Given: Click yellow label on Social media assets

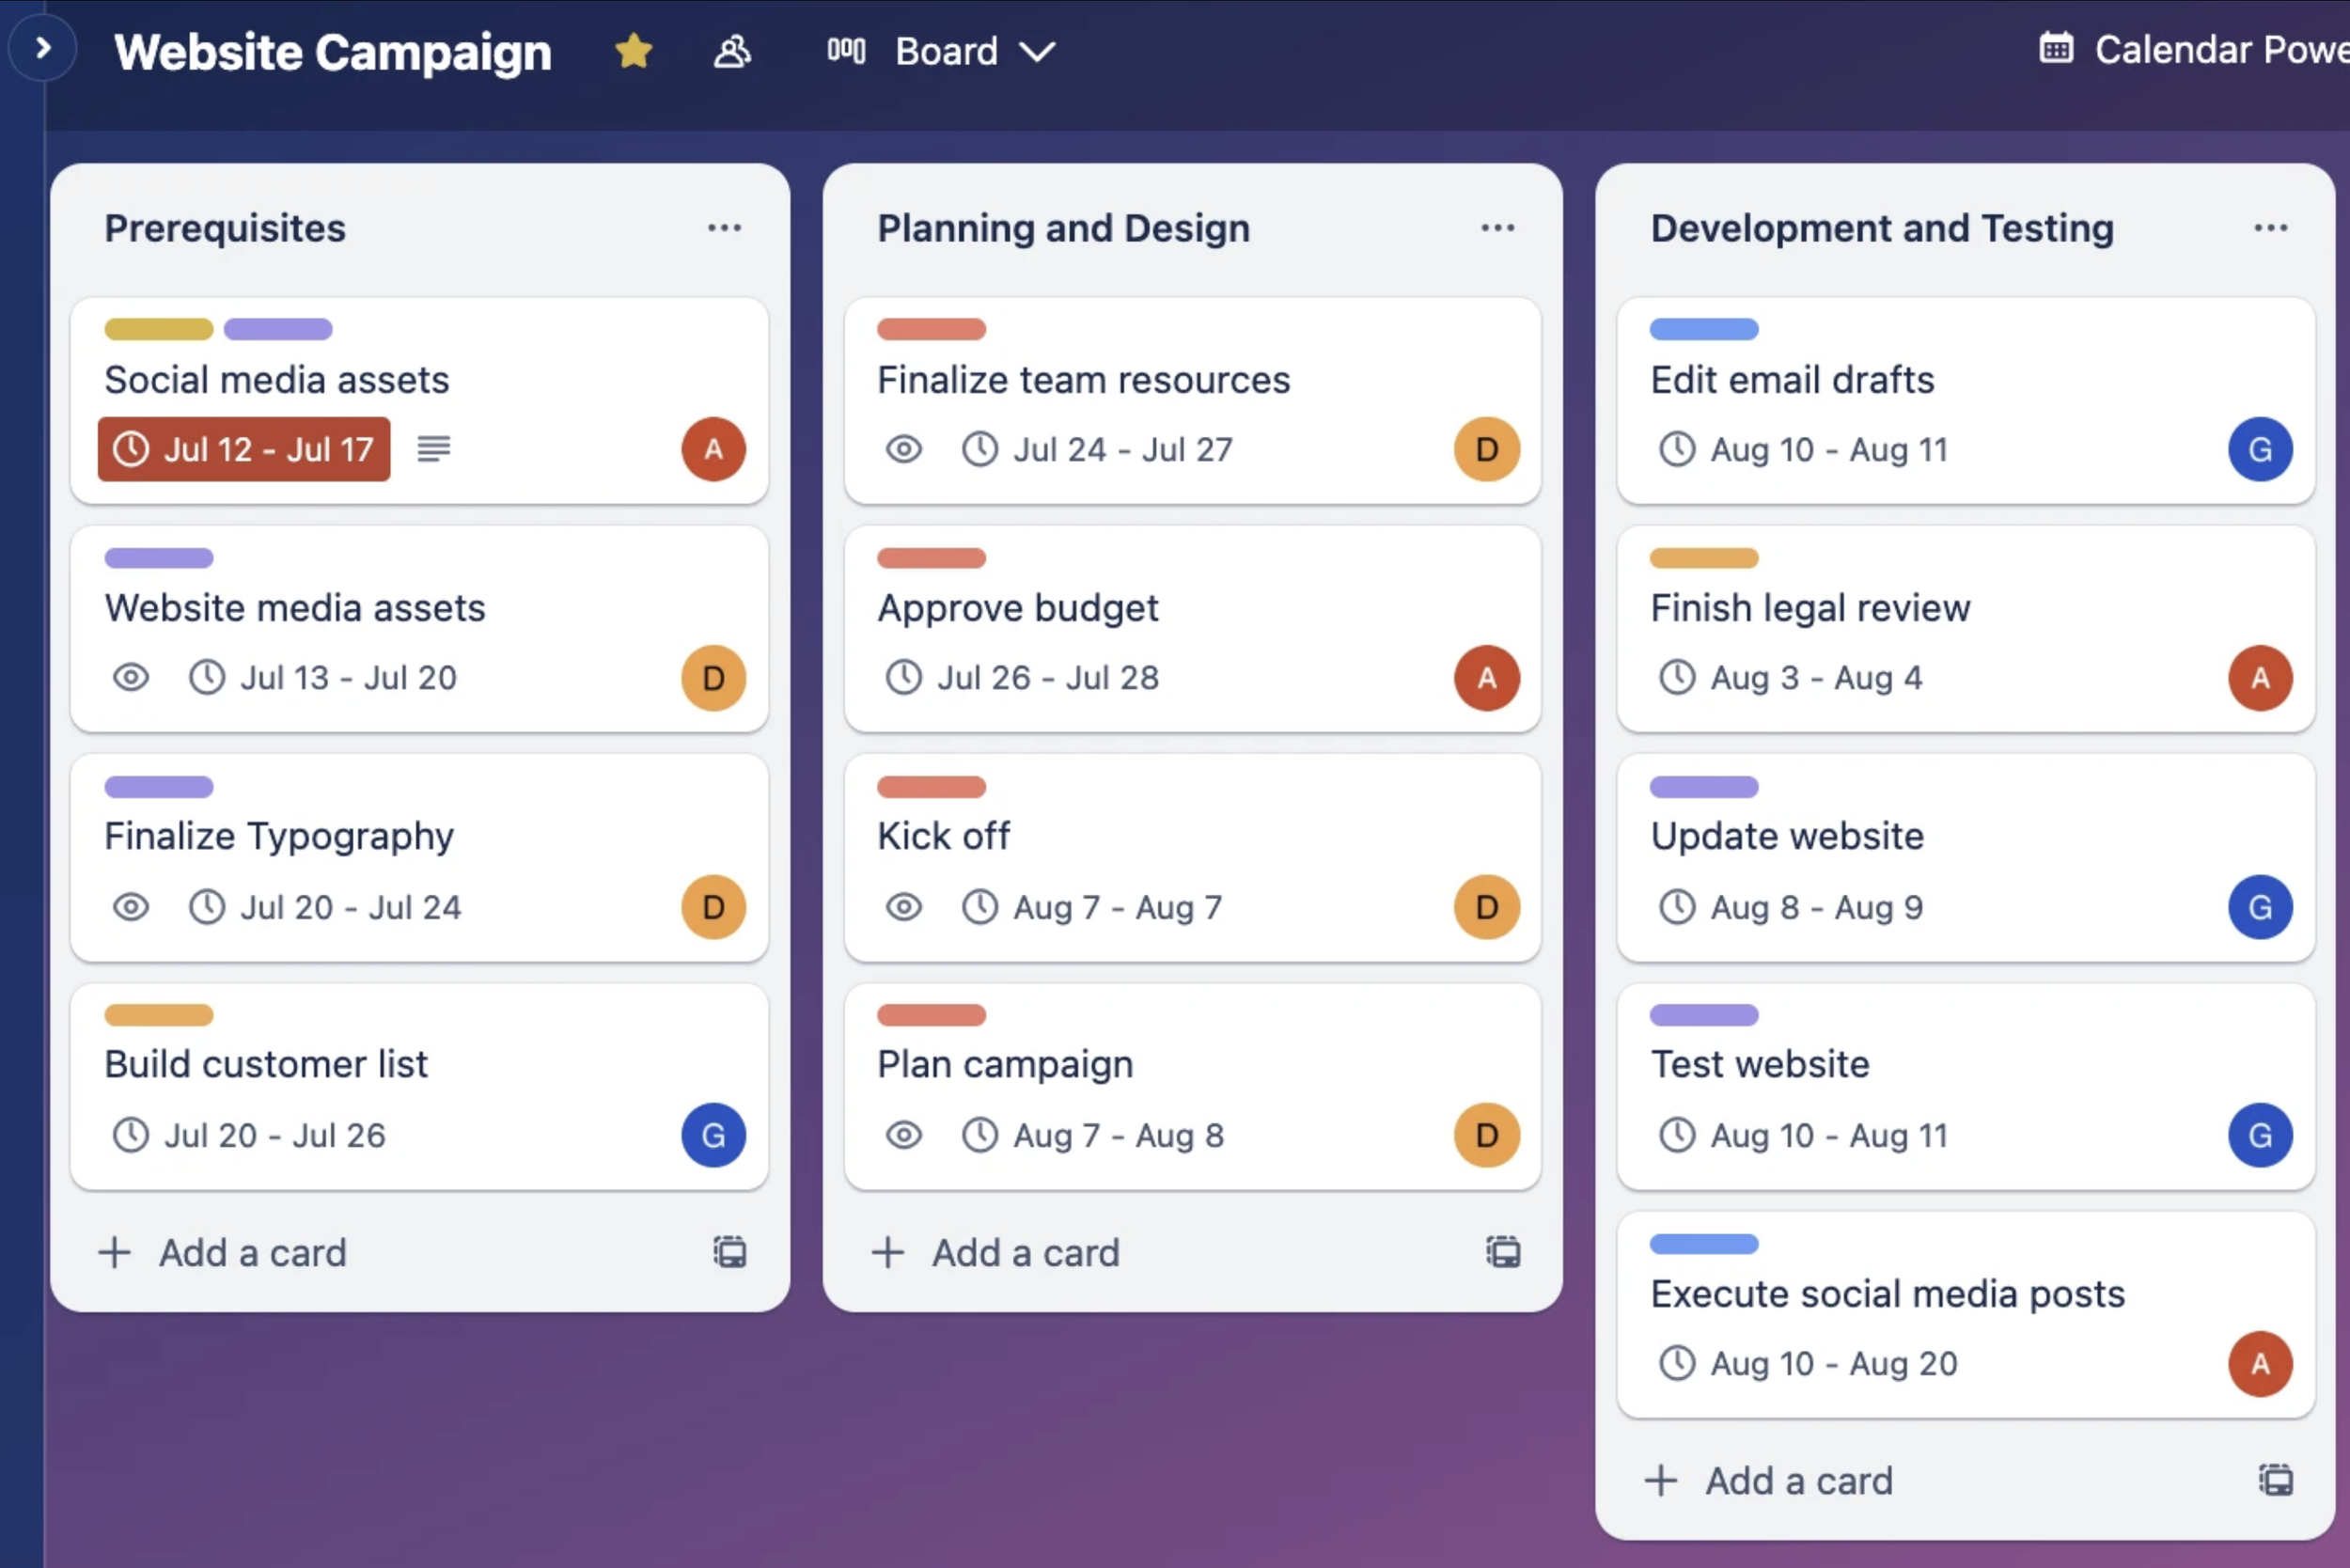Looking at the screenshot, I should pos(158,329).
